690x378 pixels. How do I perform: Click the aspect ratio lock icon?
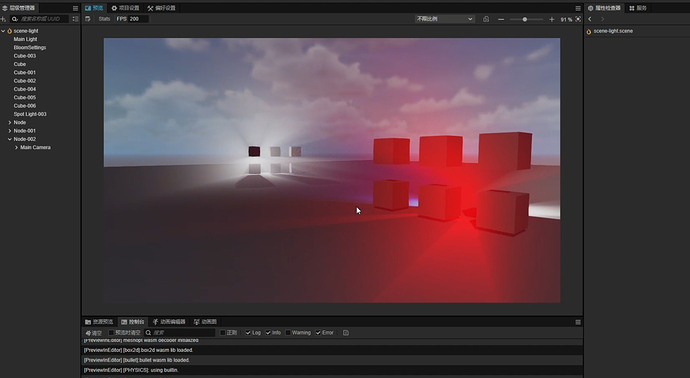486,19
